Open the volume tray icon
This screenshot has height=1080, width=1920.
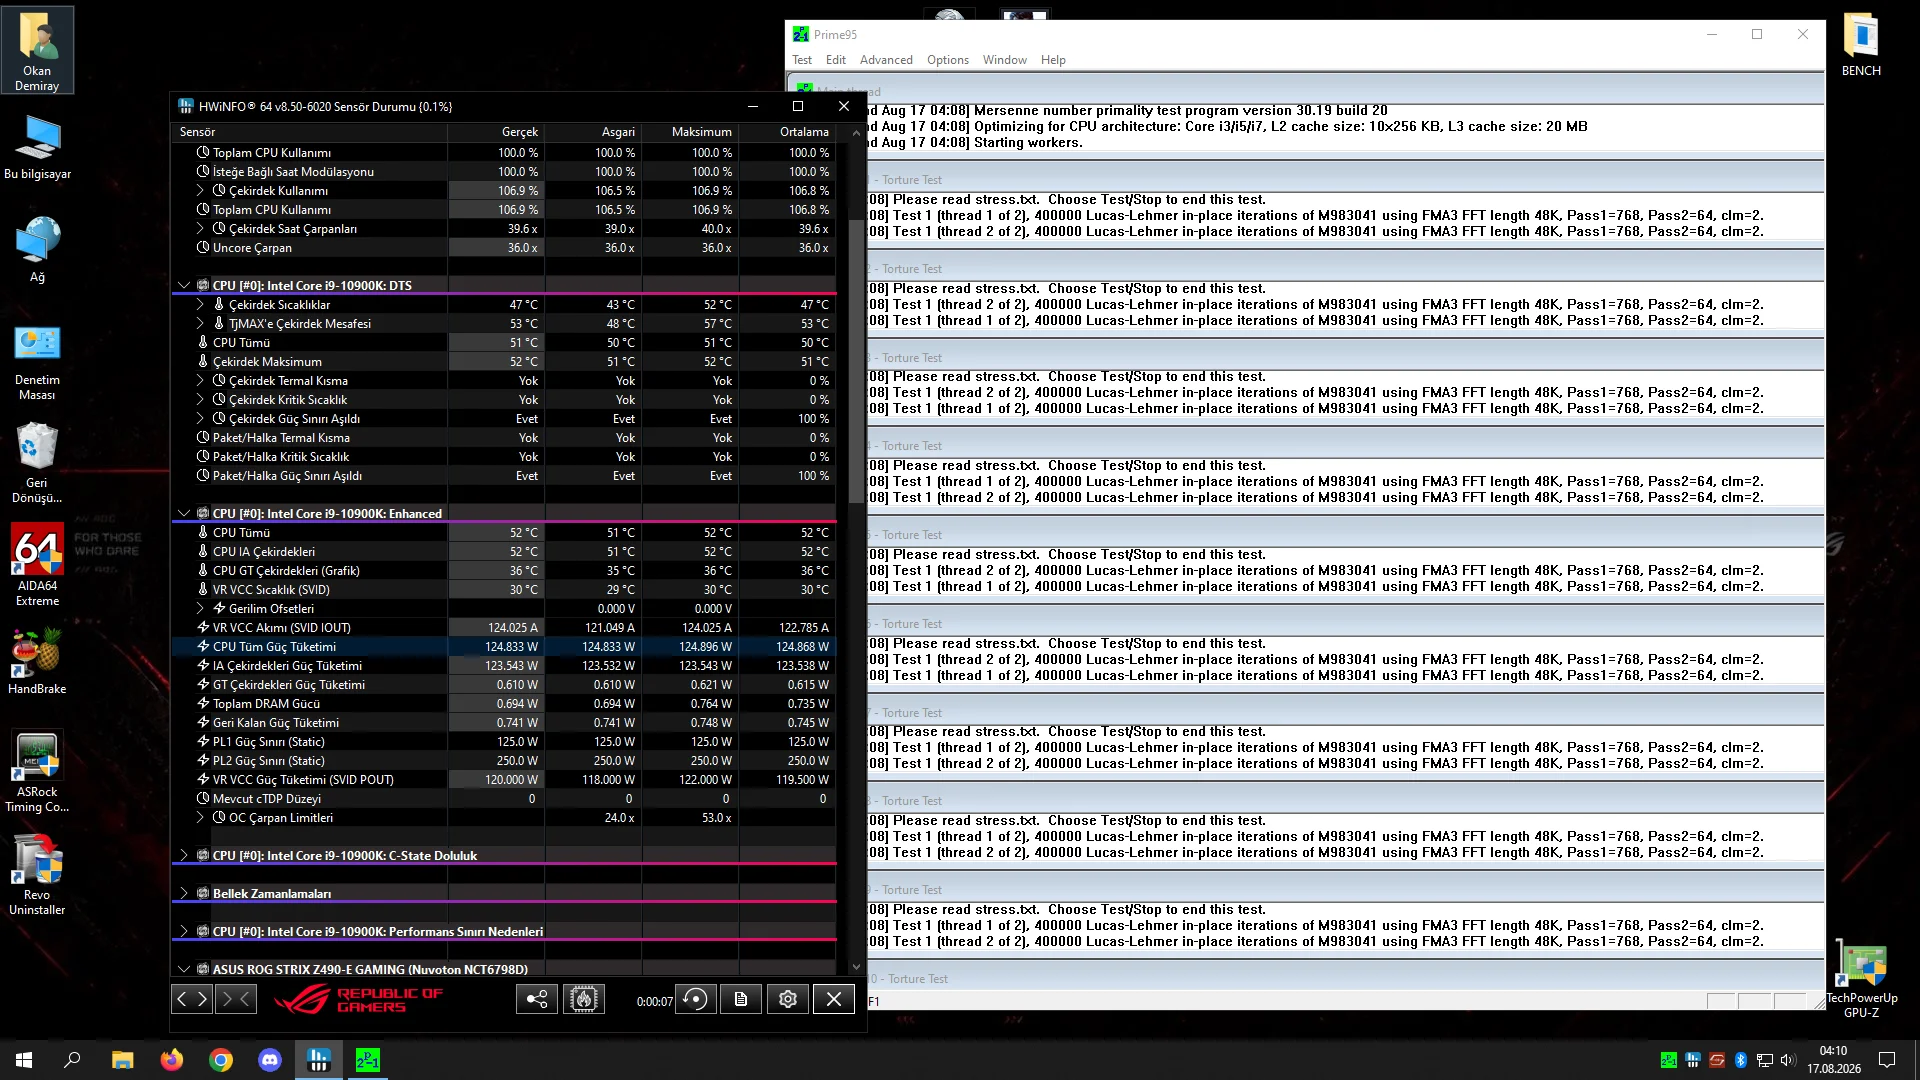pyautogui.click(x=1788, y=1060)
